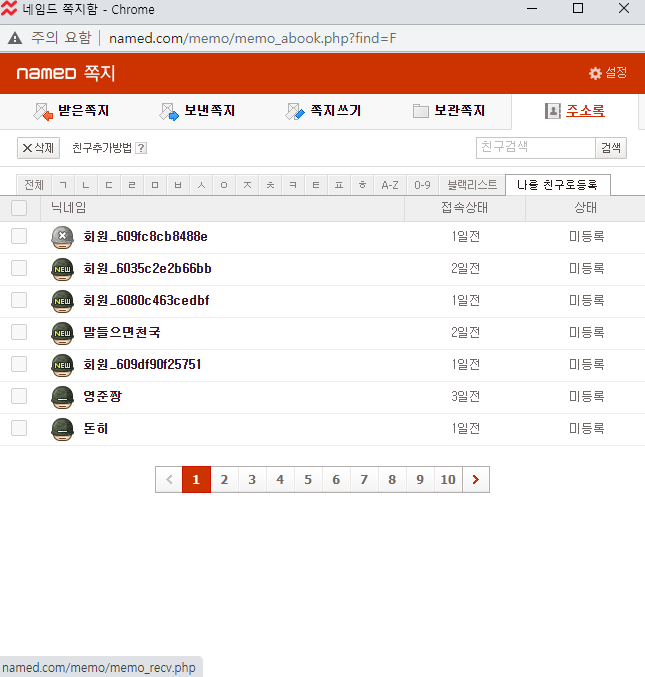
Task: Open 설정 gear icon
Action: click(595, 73)
